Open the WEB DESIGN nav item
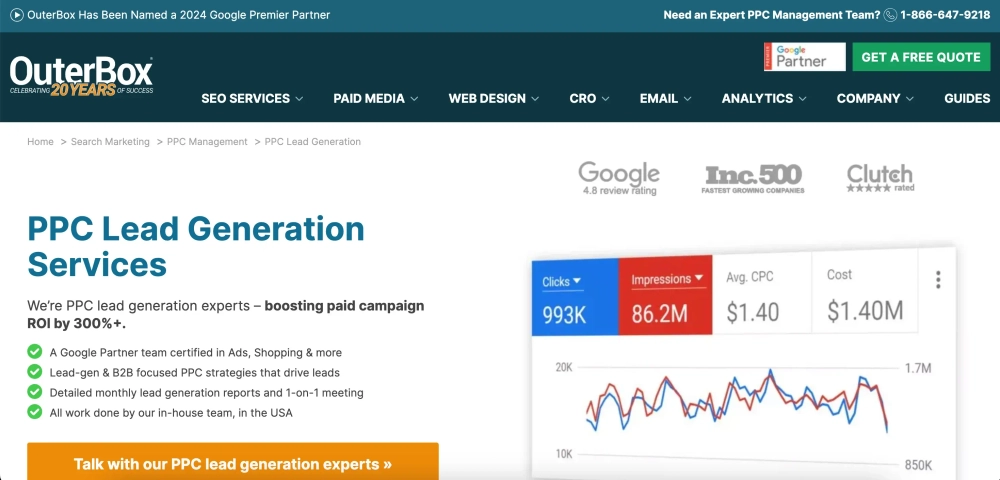The width and height of the screenshot is (1000, 480). click(487, 98)
